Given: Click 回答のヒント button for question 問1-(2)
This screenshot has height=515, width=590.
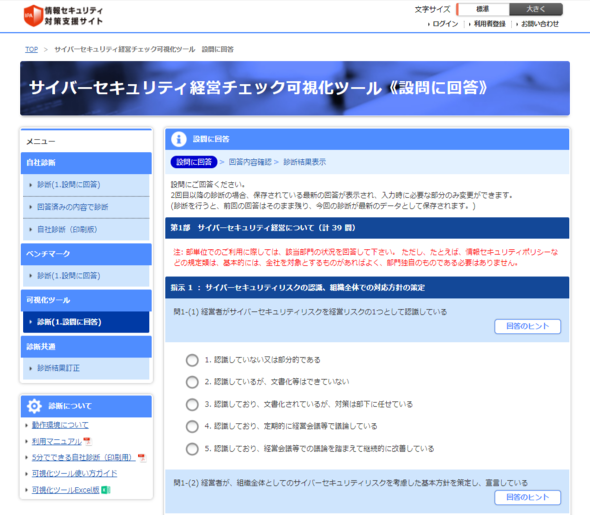Looking at the screenshot, I should [528, 497].
